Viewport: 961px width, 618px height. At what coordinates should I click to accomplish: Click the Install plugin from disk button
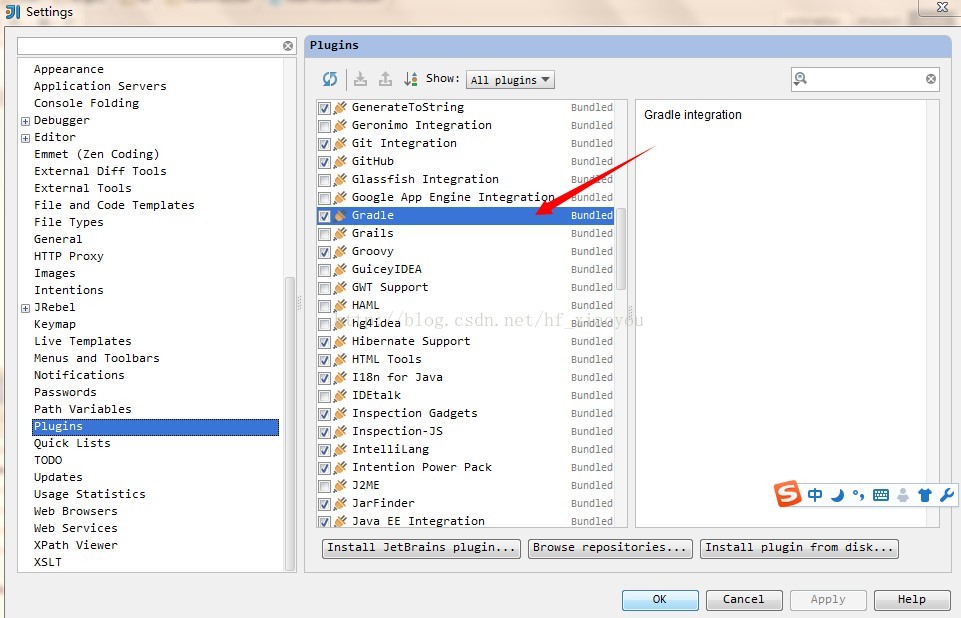pyautogui.click(x=798, y=548)
